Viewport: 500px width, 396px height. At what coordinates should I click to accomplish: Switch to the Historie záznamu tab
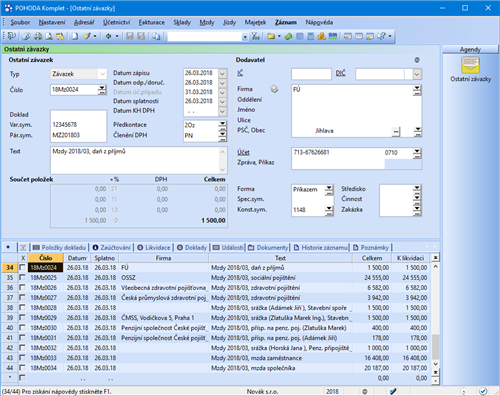320,247
